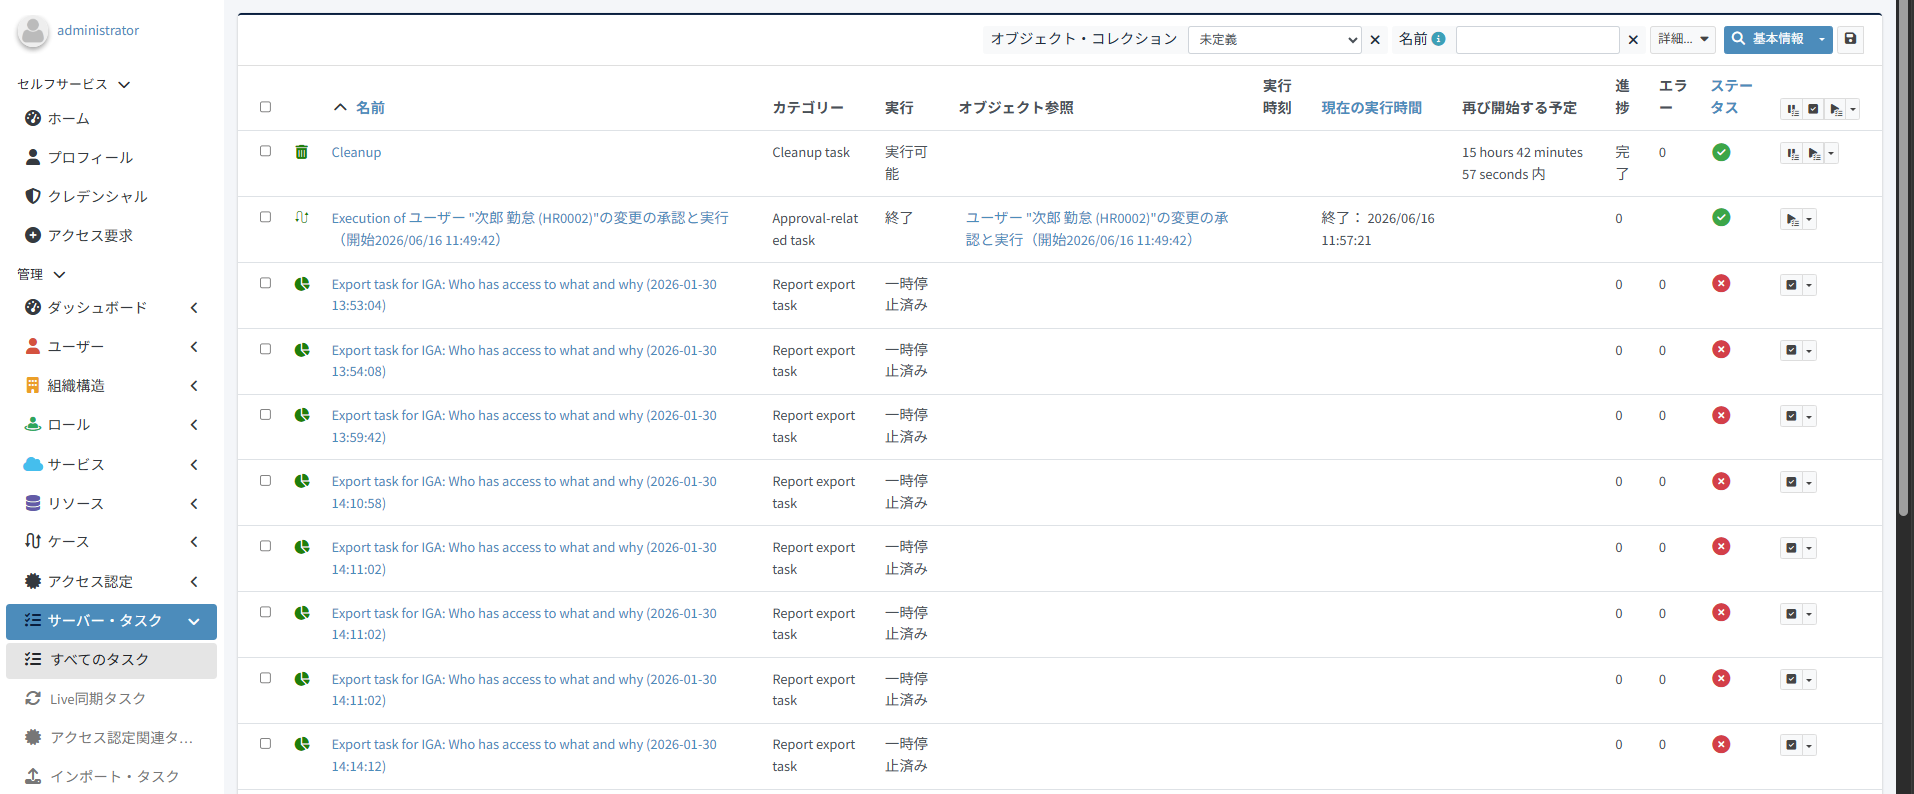Click the サービス cloud icon

[x=33, y=464]
